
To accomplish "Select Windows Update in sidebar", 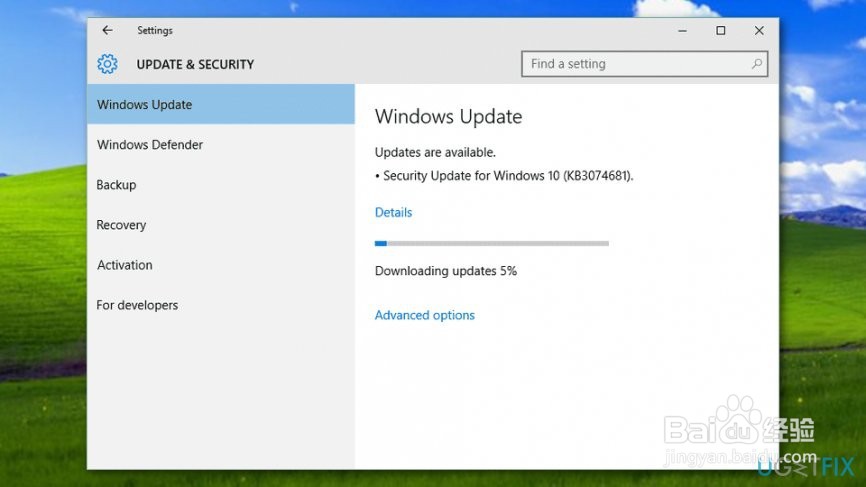I will (x=221, y=104).
